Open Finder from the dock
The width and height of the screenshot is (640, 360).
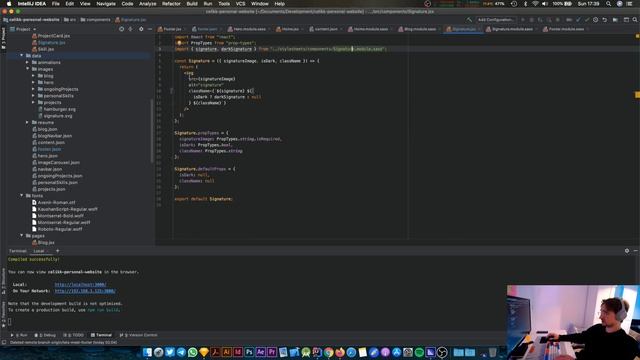[147, 352]
